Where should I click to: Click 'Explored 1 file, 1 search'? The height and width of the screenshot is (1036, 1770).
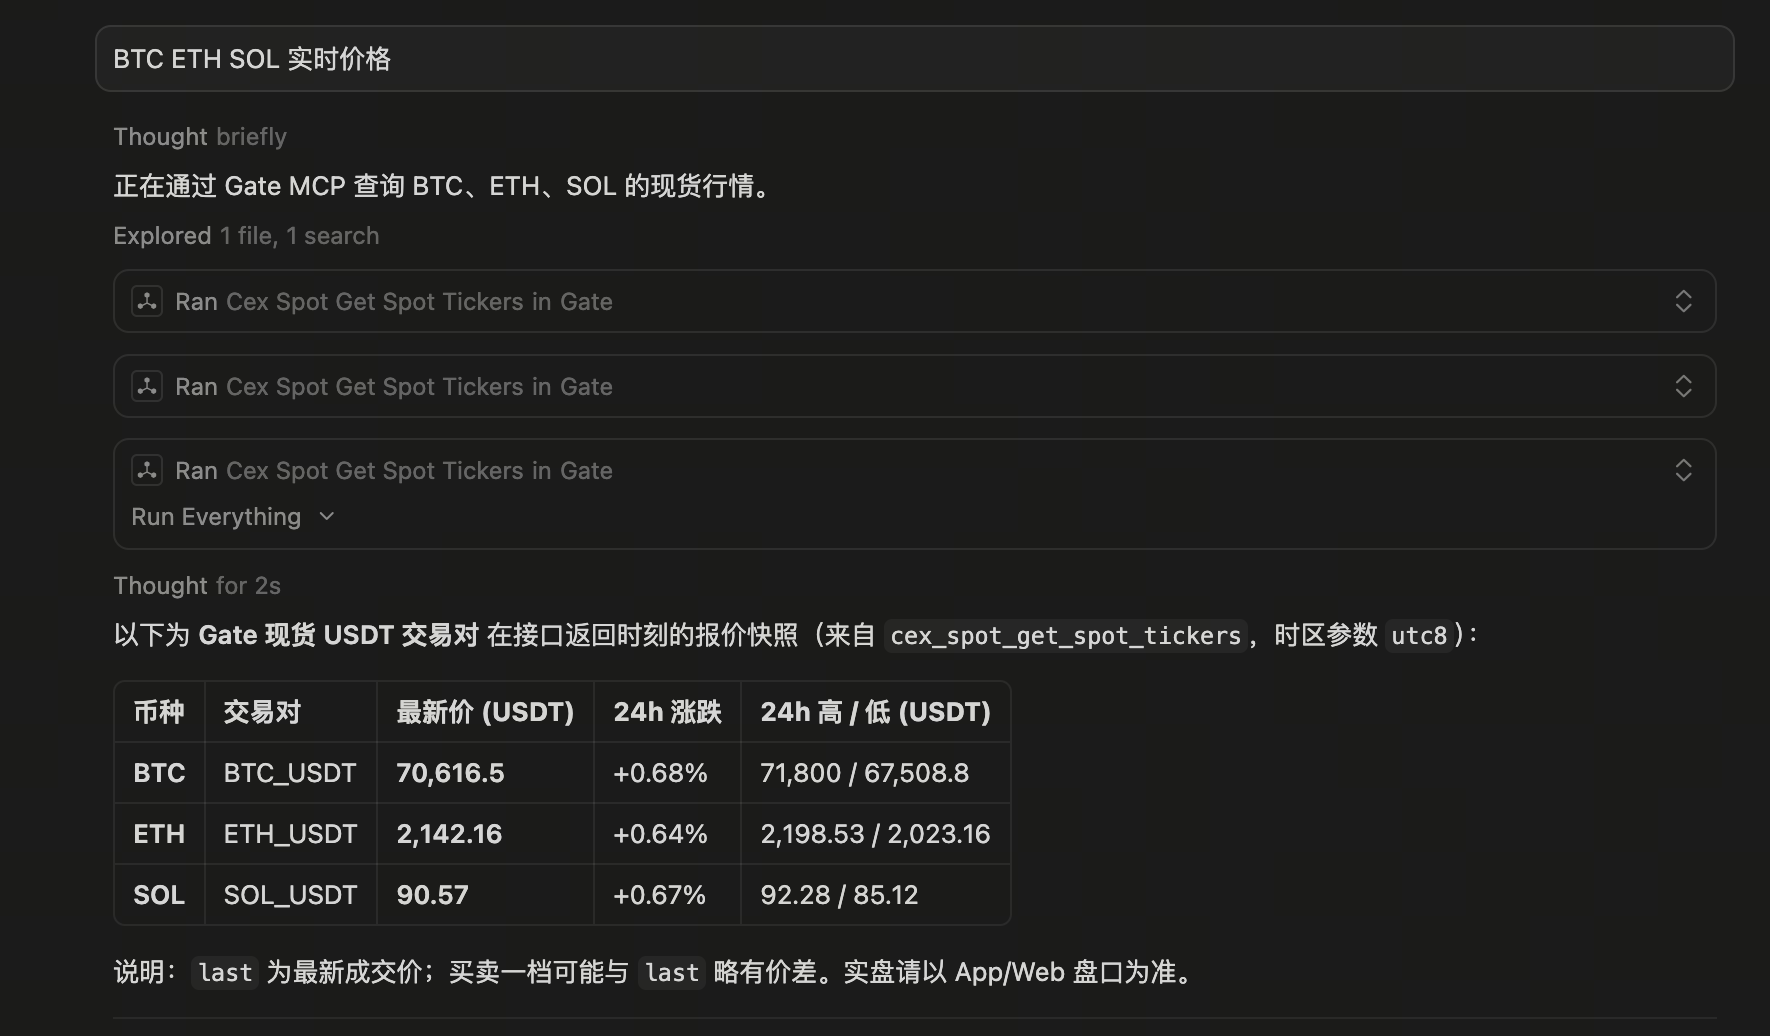coord(246,235)
